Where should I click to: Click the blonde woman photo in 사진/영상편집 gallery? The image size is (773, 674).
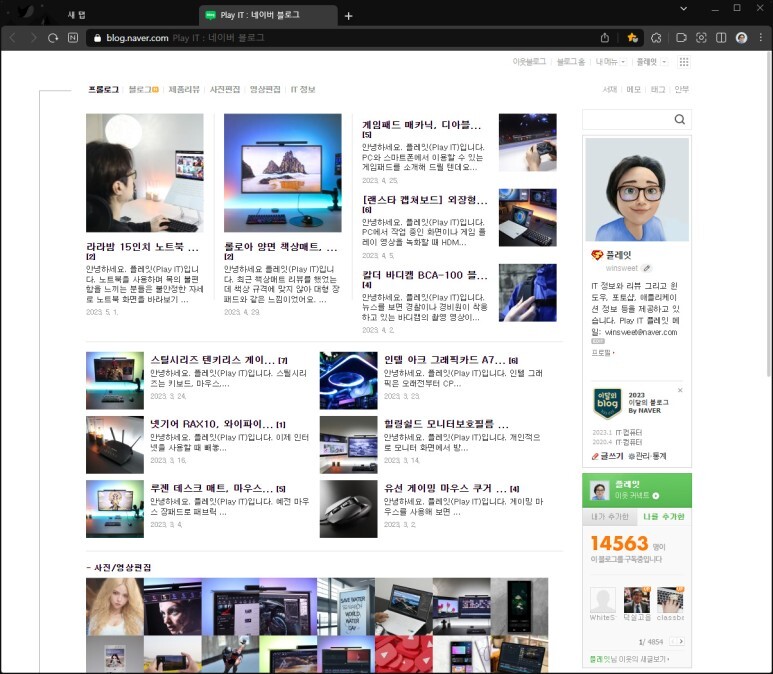pos(114,606)
